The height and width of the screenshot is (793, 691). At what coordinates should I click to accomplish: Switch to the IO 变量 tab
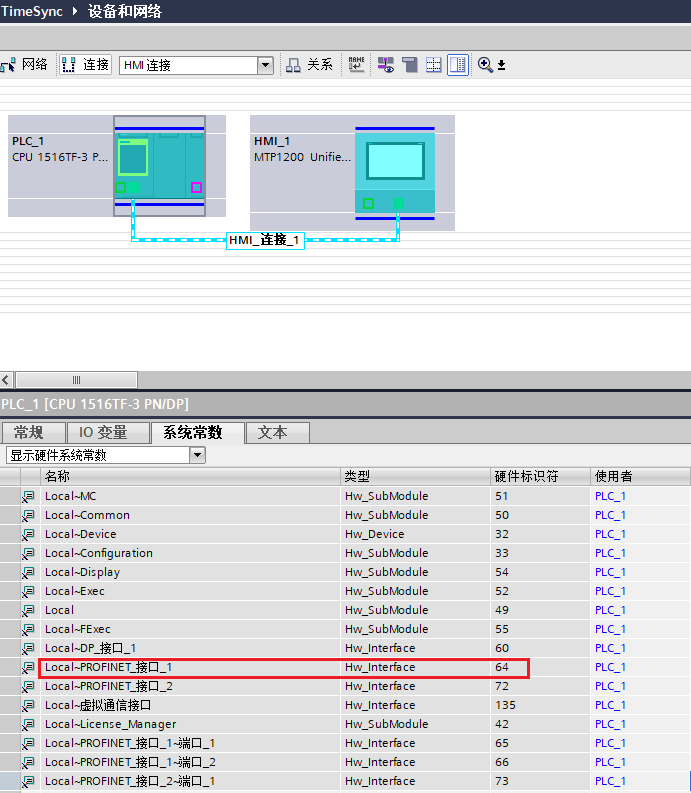108,432
